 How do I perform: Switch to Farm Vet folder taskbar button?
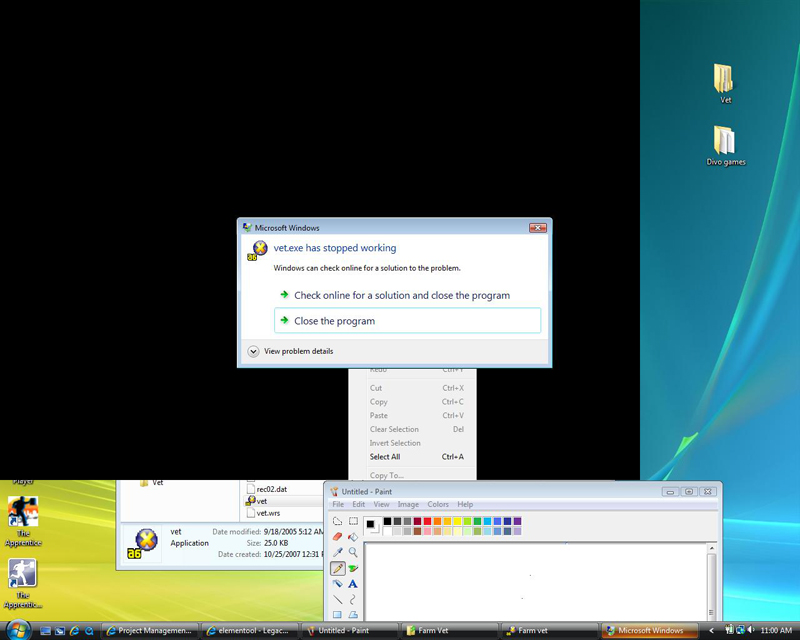450,631
